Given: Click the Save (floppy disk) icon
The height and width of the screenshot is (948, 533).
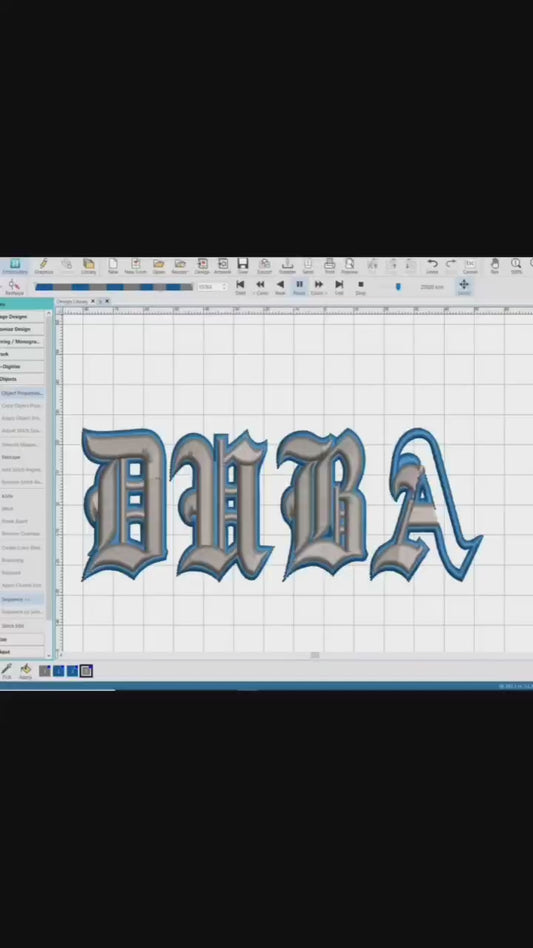Looking at the screenshot, I should [x=243, y=266].
